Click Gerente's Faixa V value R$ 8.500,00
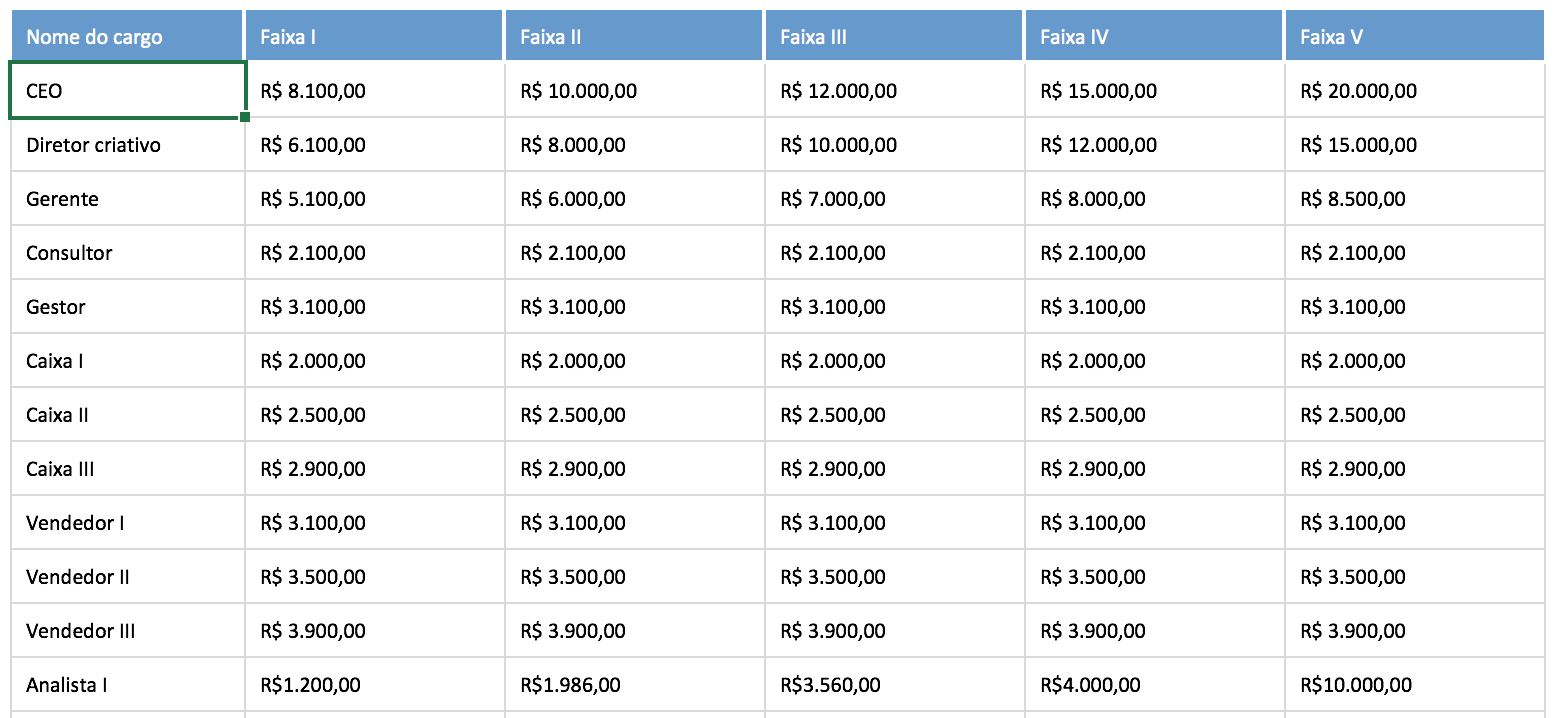Screen dimensions: 1560x718 [1414, 199]
